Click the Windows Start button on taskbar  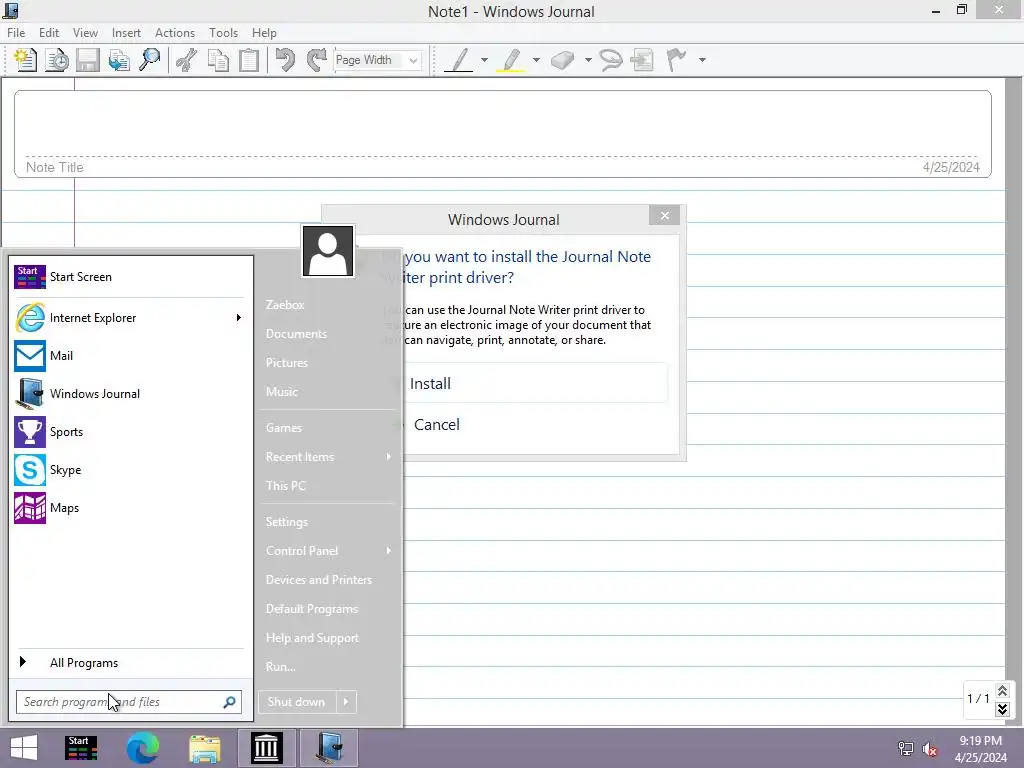[24, 748]
